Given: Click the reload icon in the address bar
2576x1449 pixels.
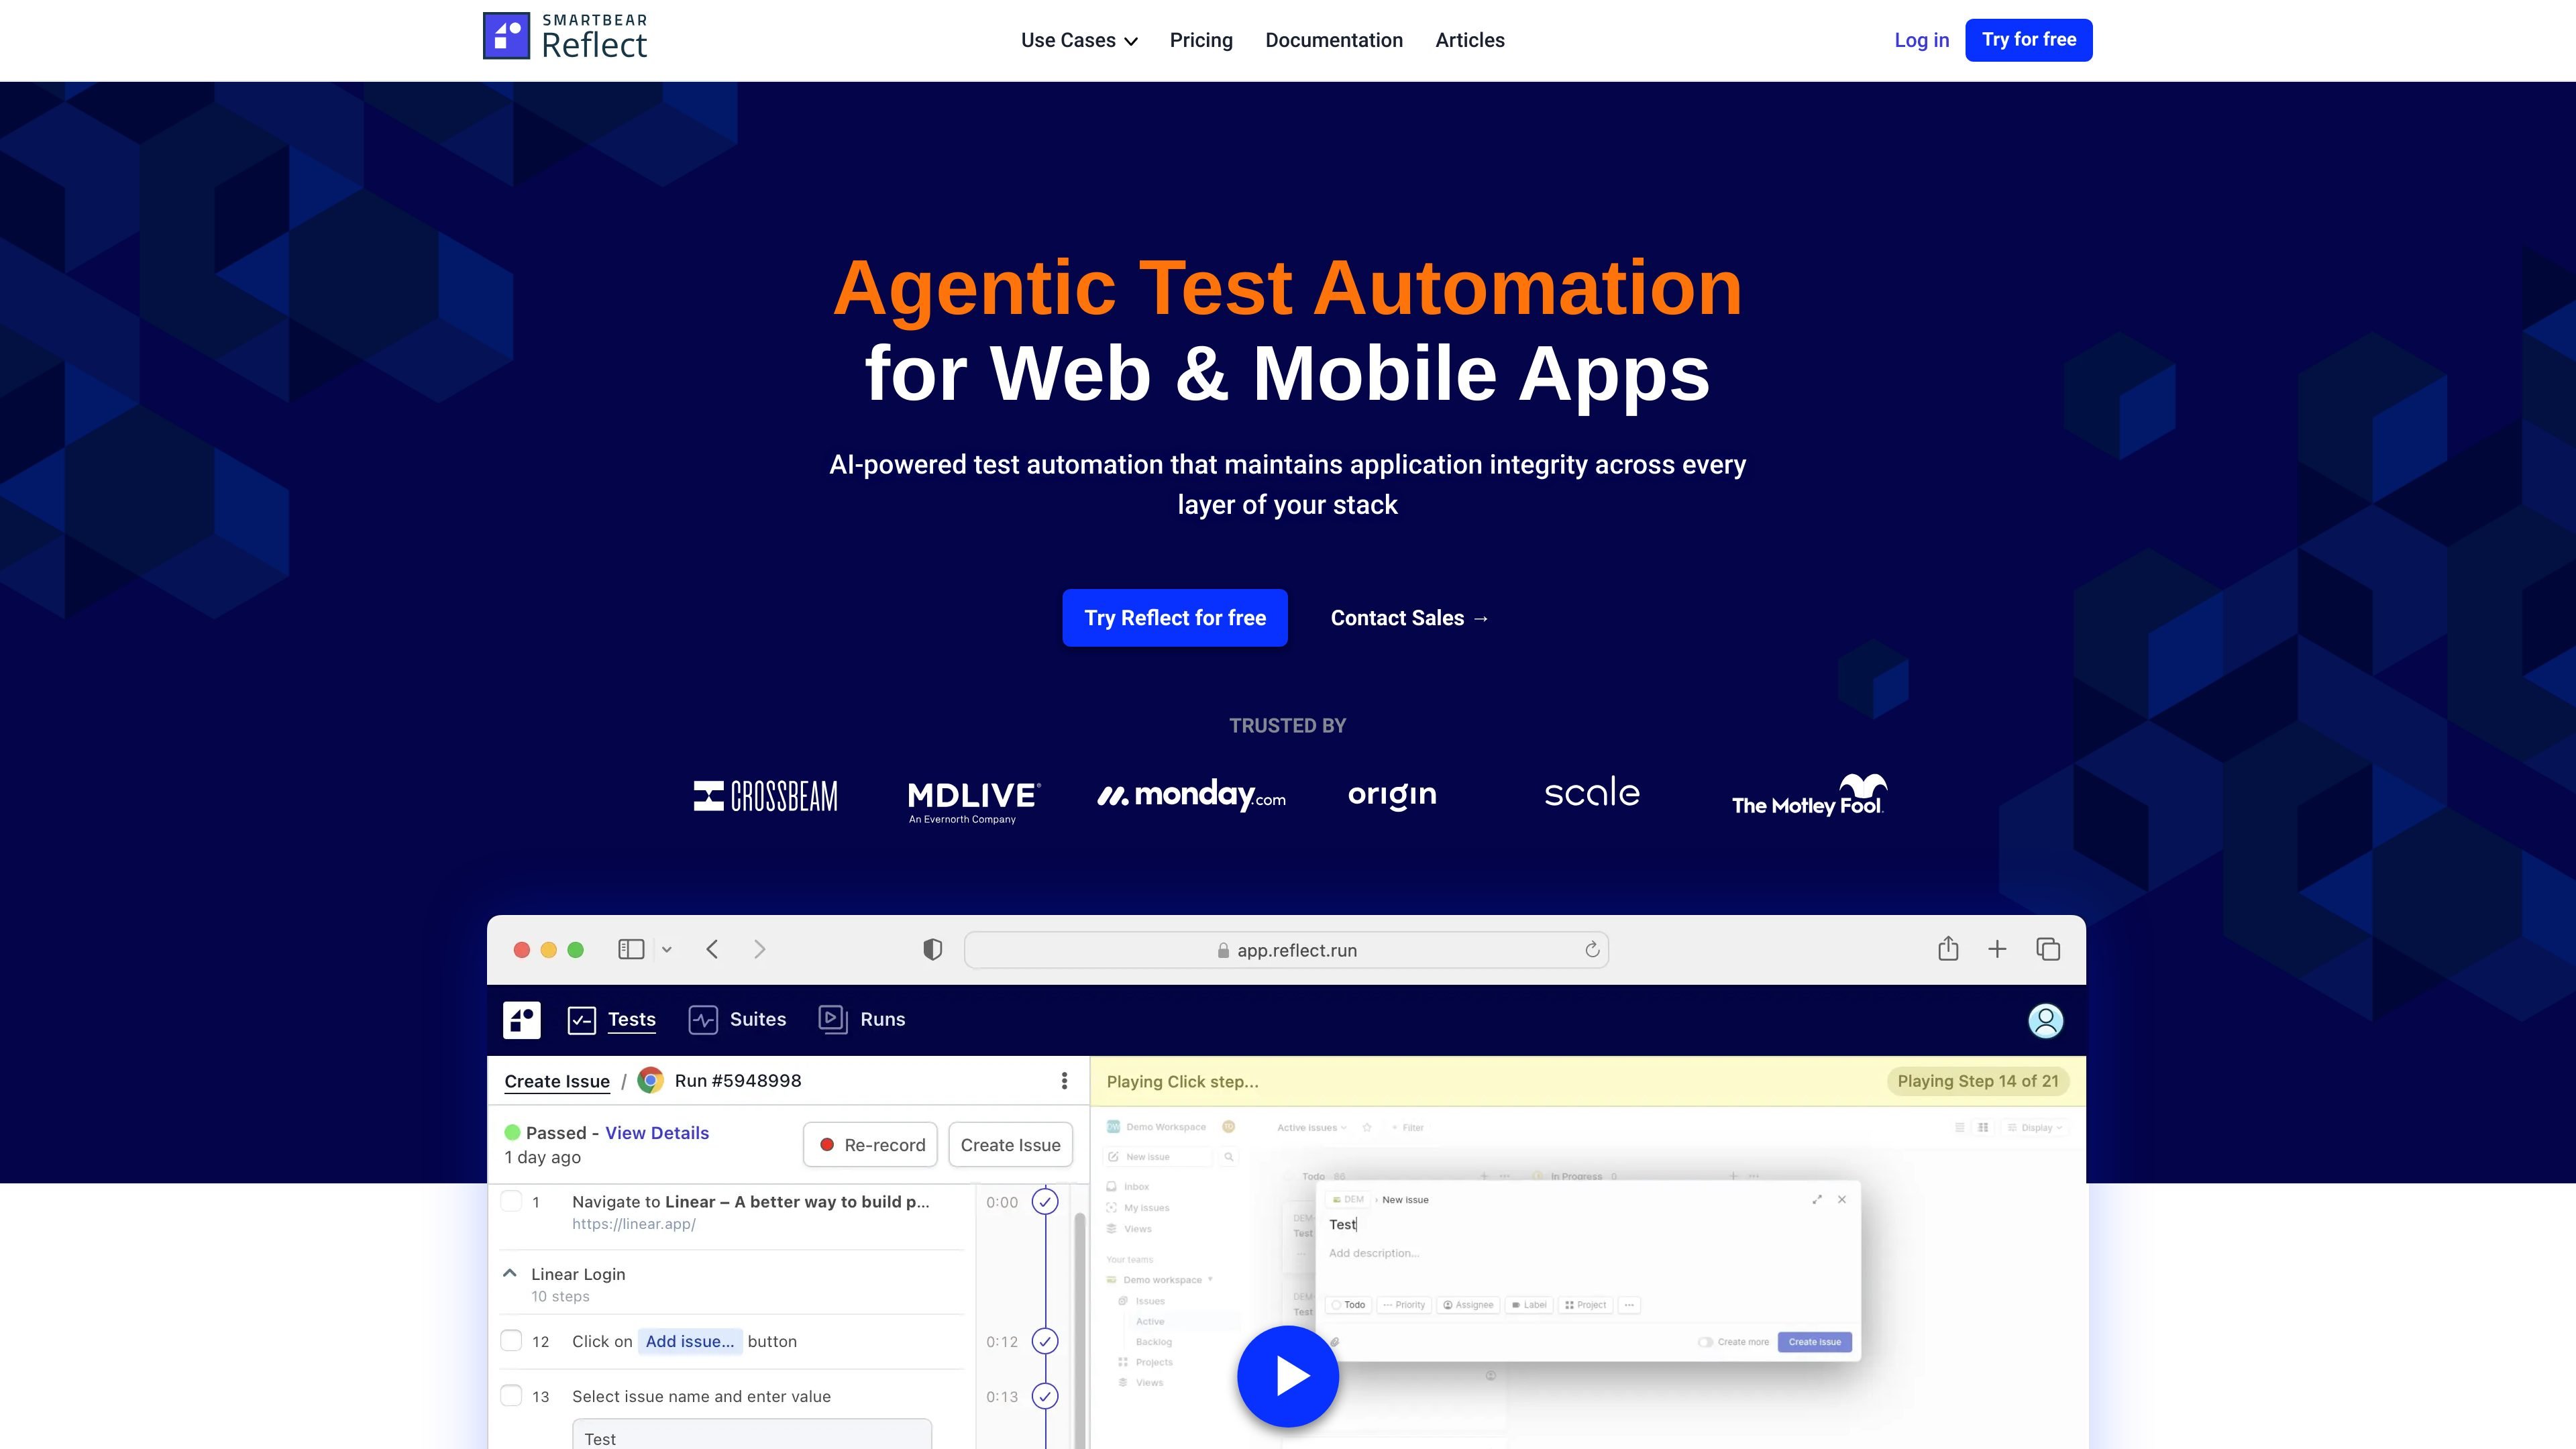Looking at the screenshot, I should pos(1592,950).
